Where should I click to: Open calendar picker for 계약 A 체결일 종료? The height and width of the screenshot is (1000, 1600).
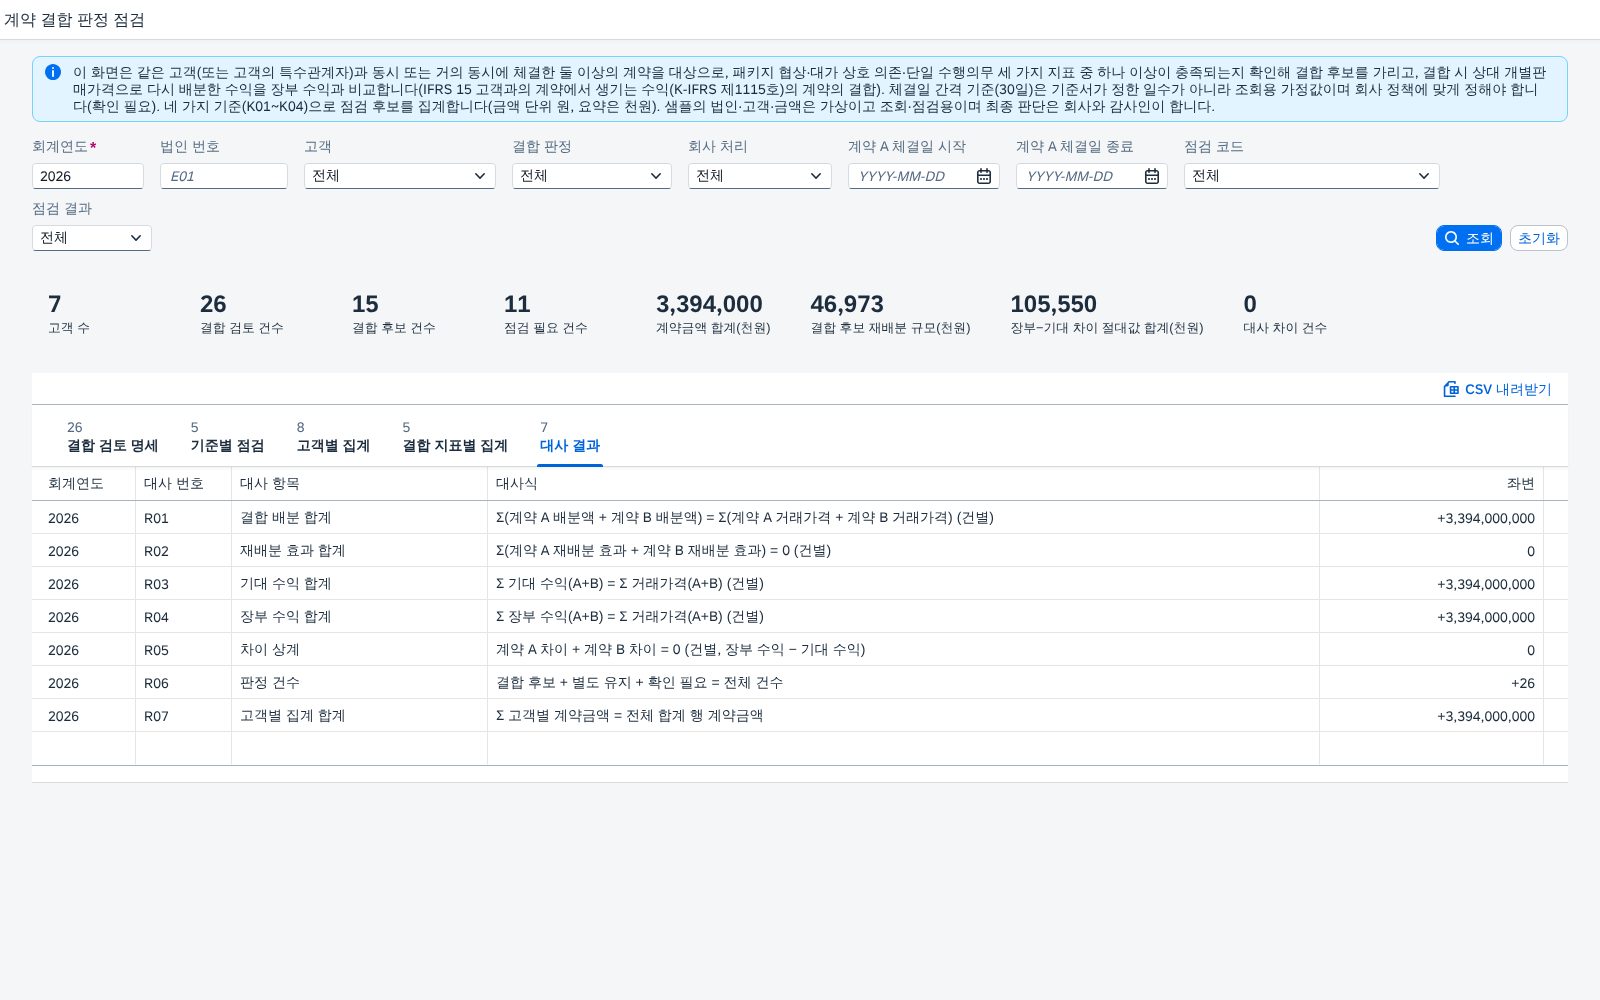click(1152, 176)
